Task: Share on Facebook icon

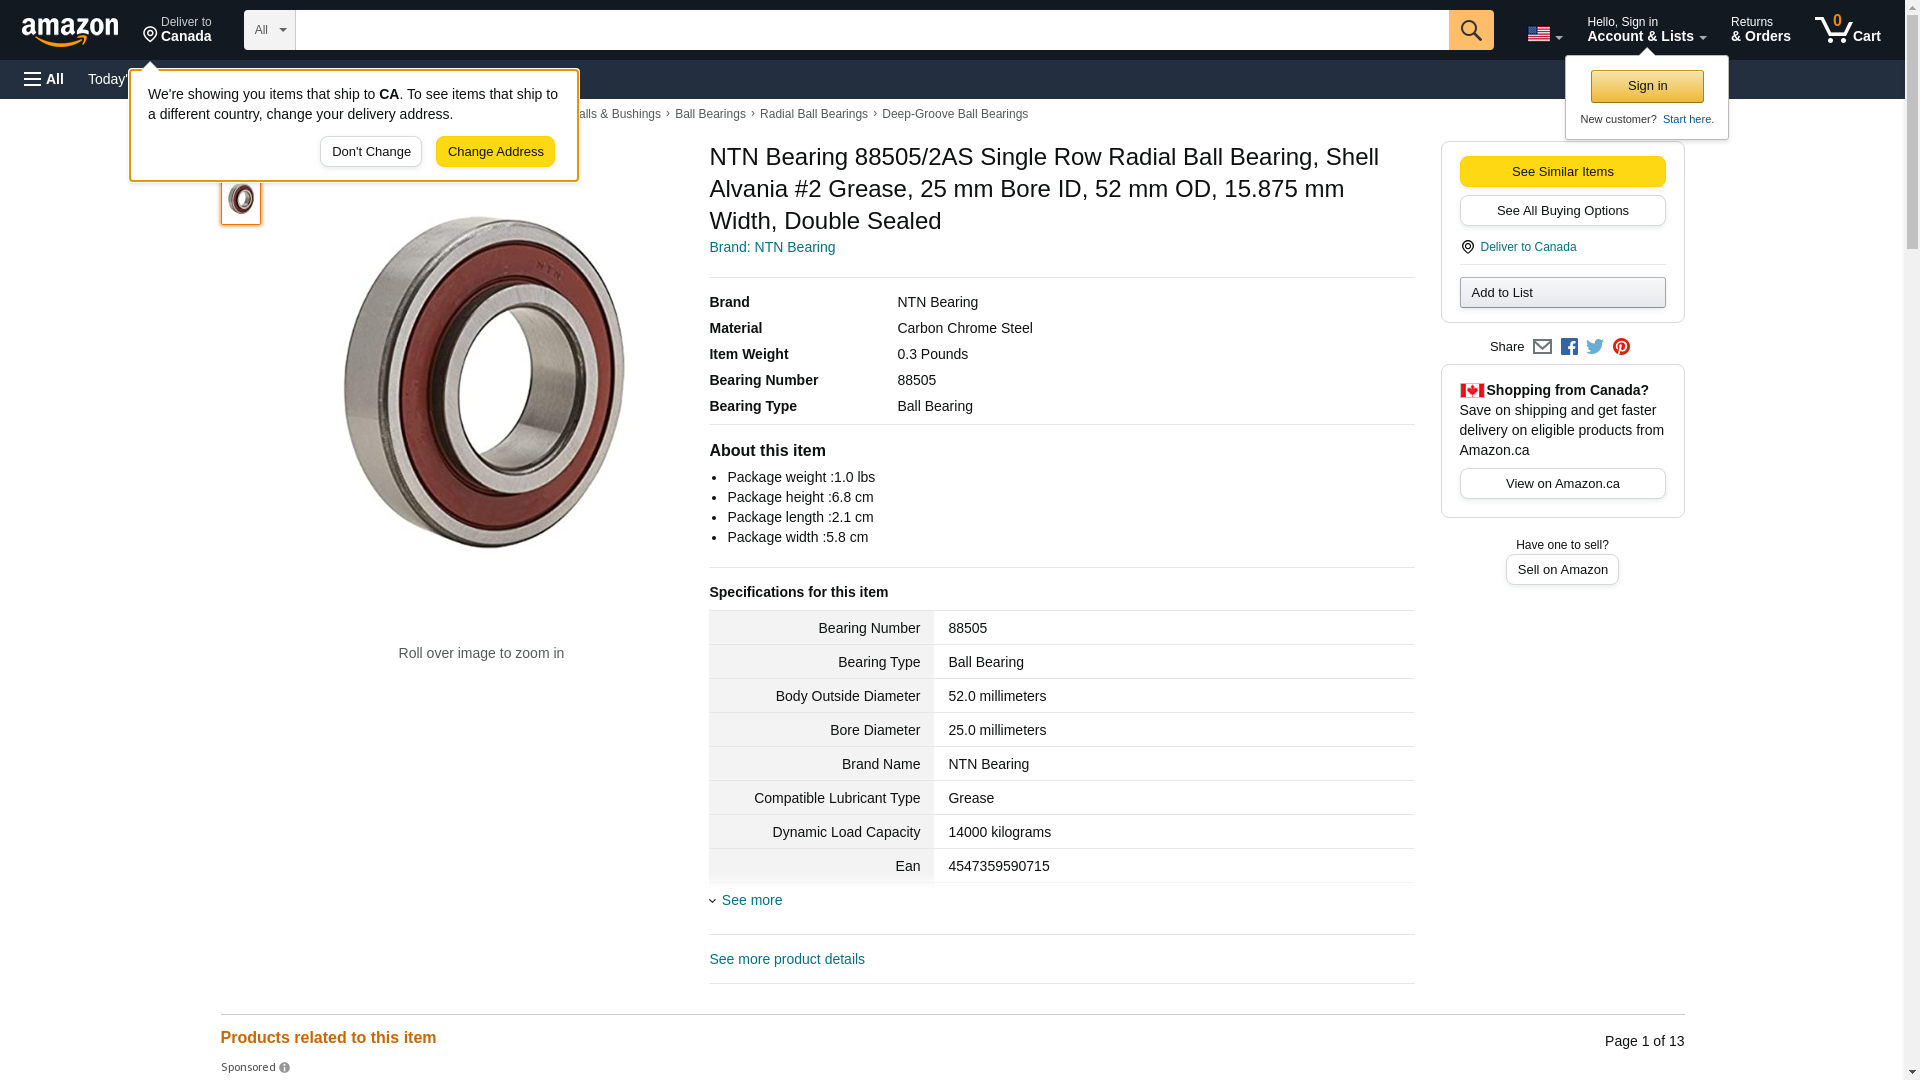Action: (1569, 347)
